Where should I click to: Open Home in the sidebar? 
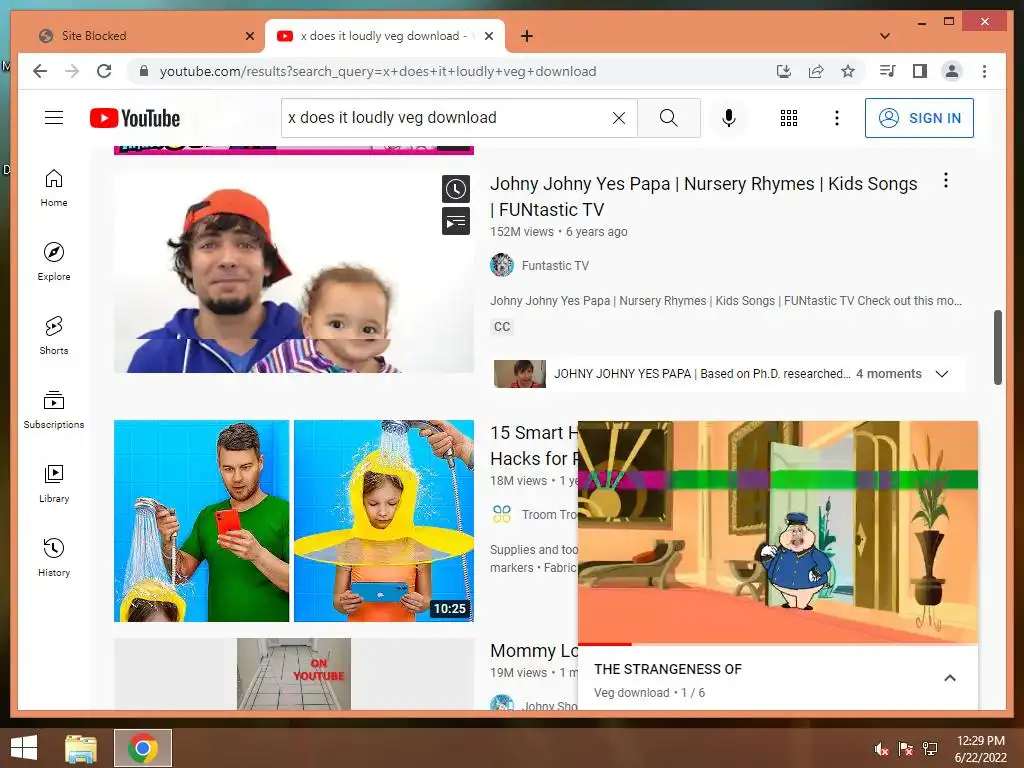(54, 188)
